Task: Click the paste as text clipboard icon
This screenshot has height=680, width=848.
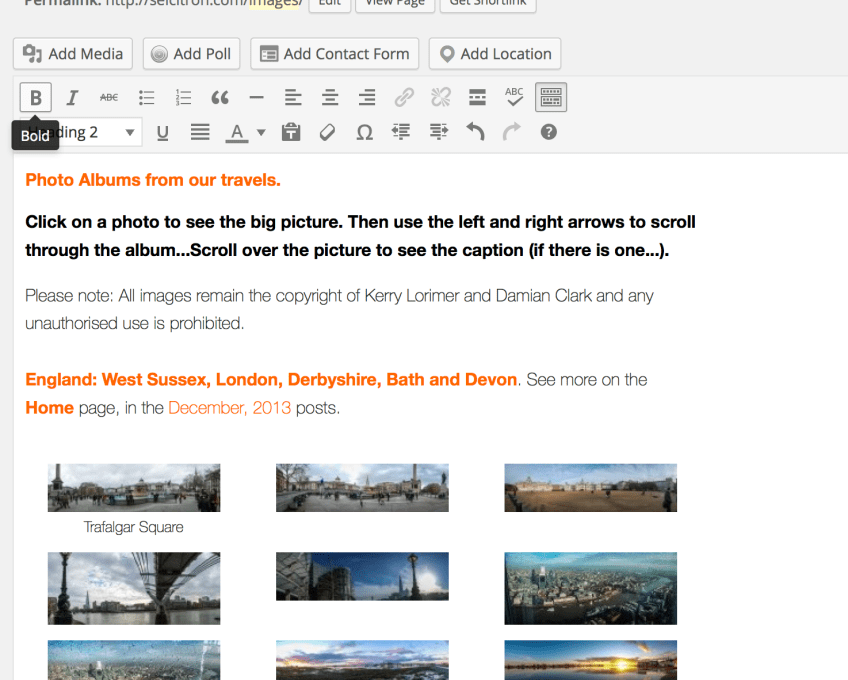Action: [x=291, y=132]
